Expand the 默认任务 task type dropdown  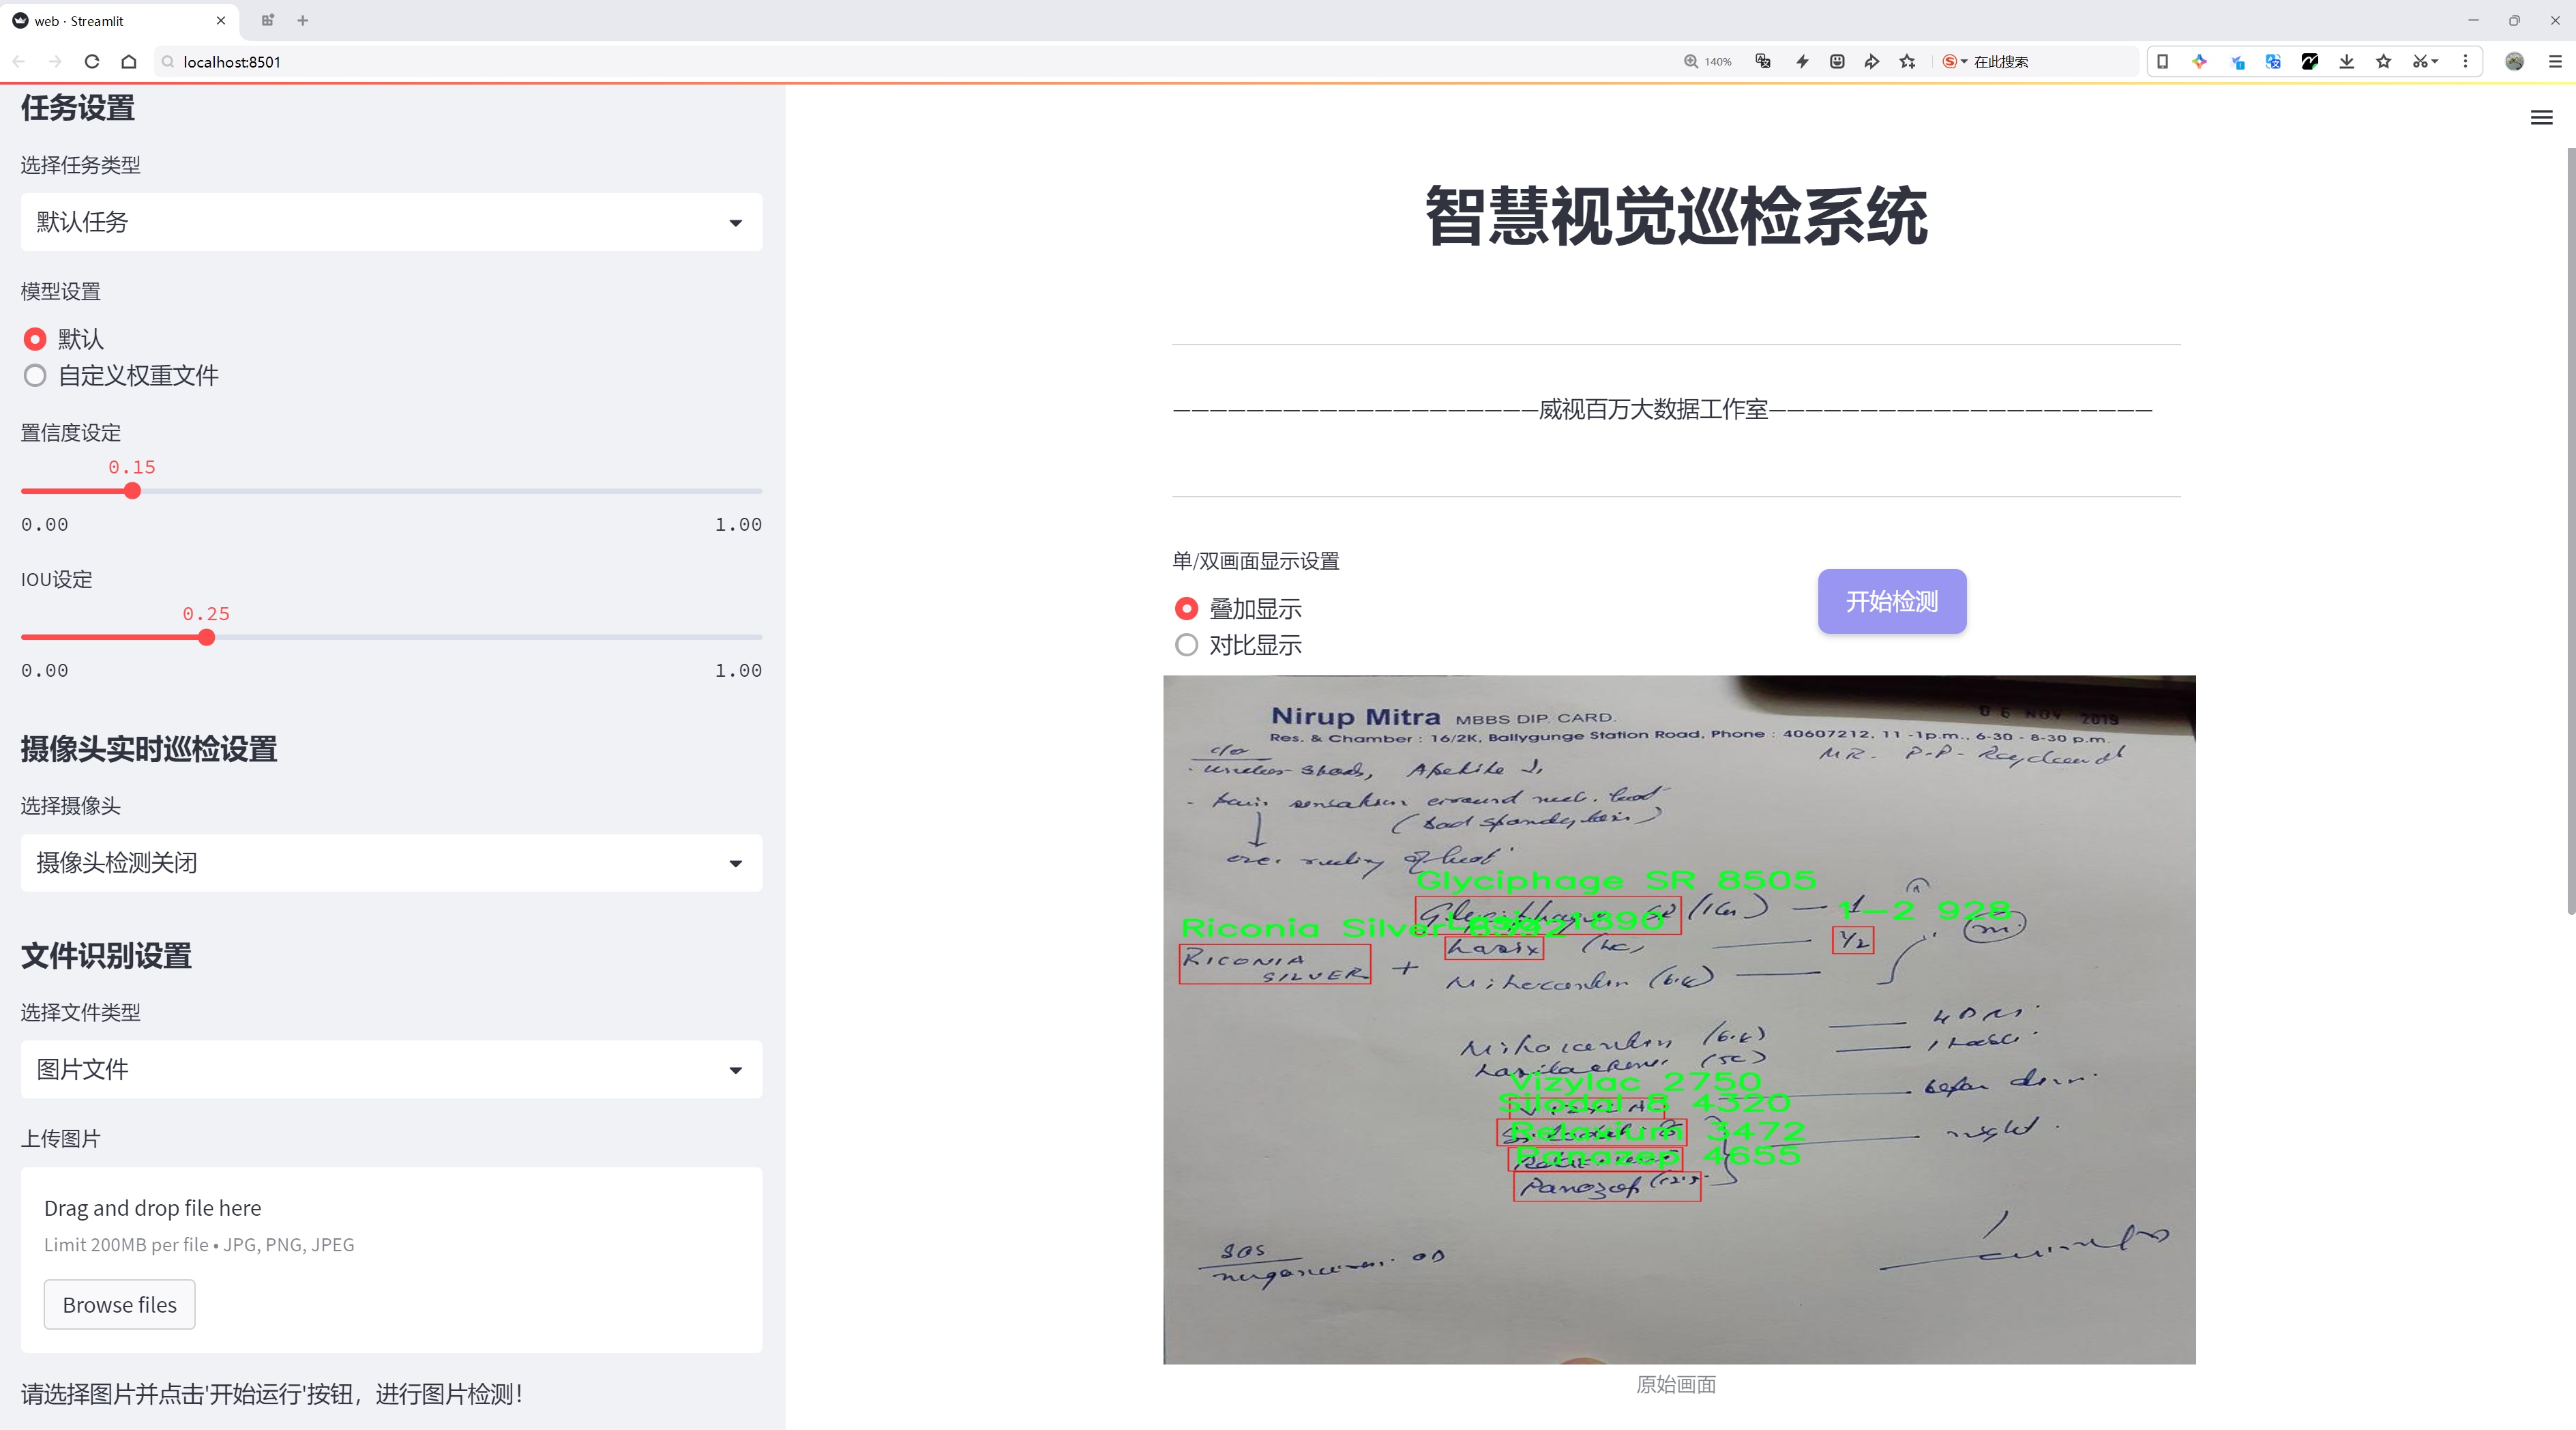391,222
